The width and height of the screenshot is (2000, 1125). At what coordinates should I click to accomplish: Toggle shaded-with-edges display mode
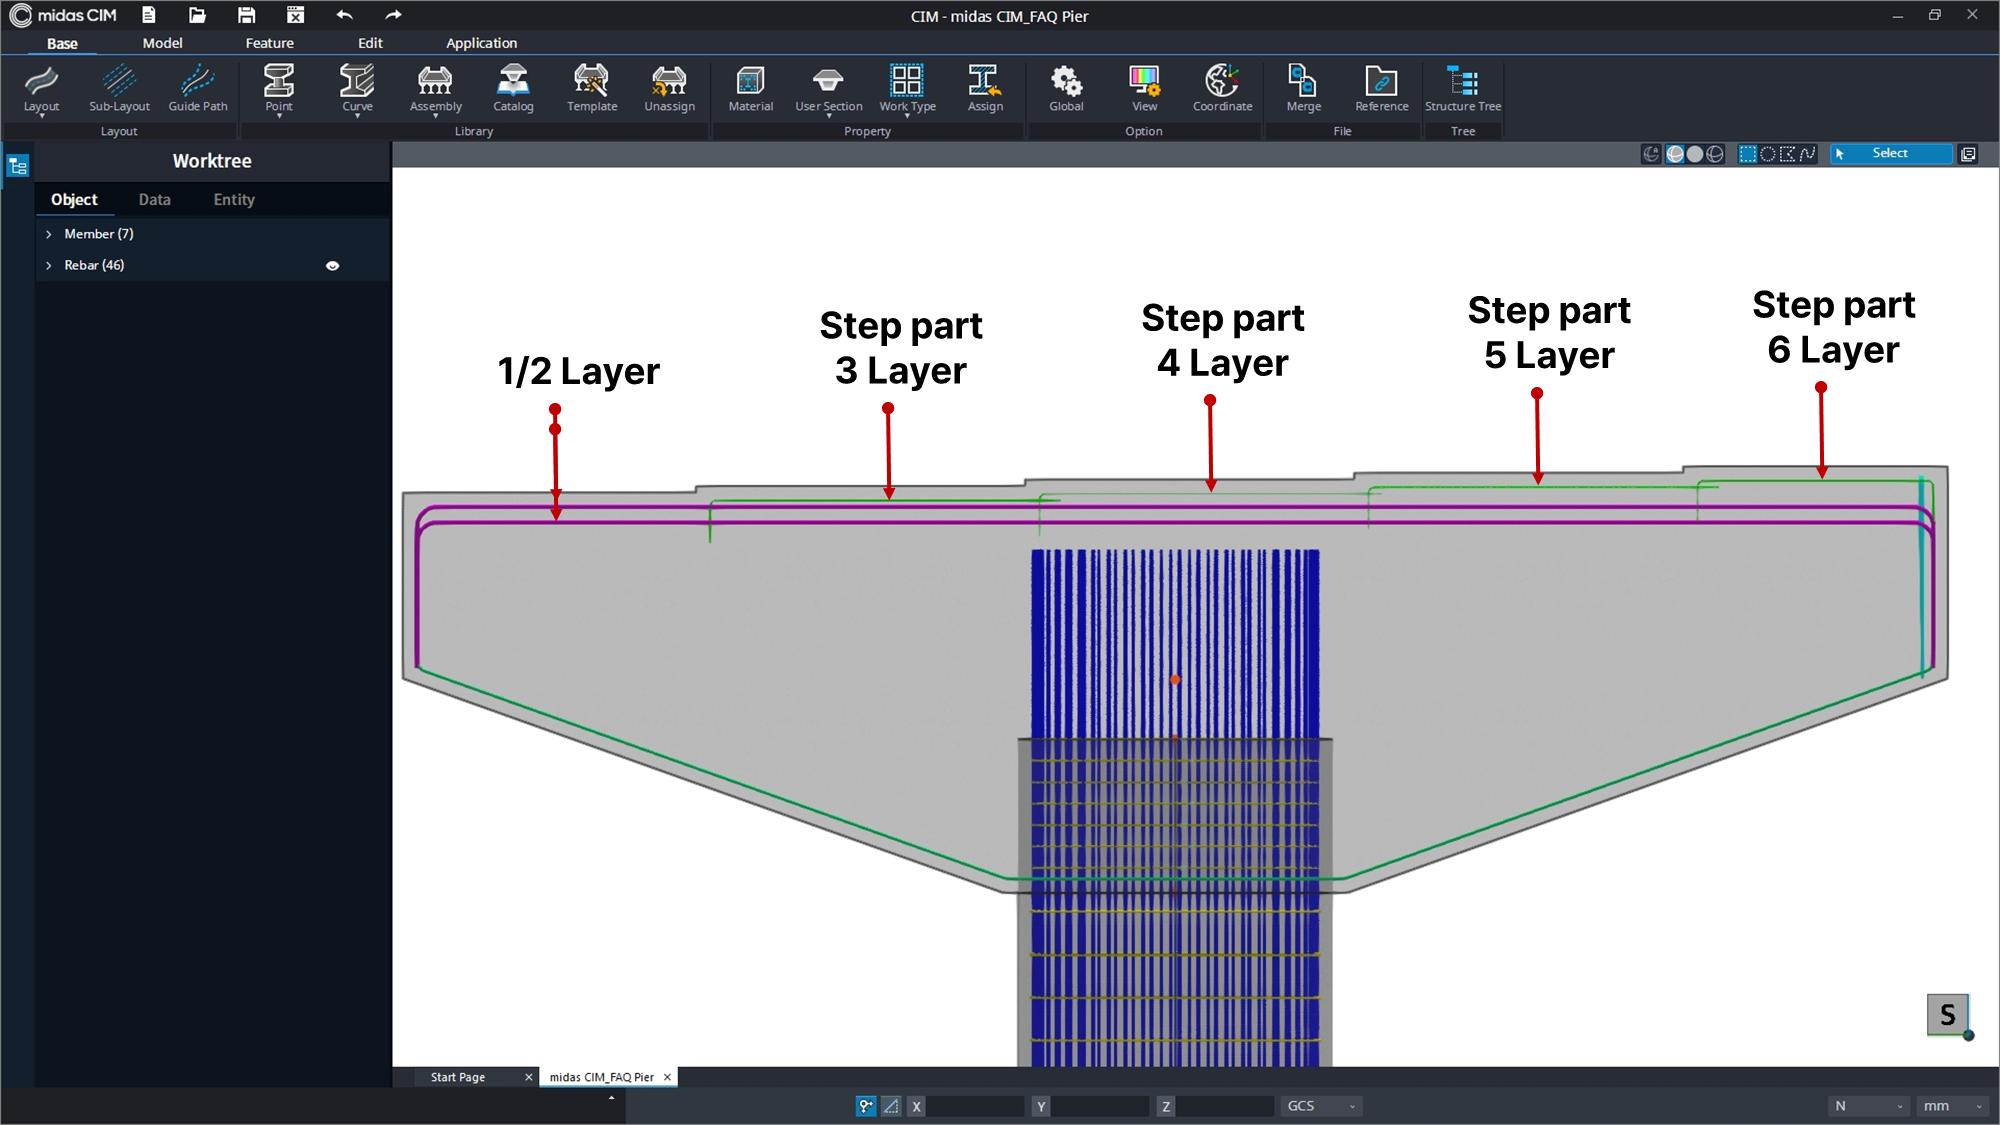click(1675, 154)
